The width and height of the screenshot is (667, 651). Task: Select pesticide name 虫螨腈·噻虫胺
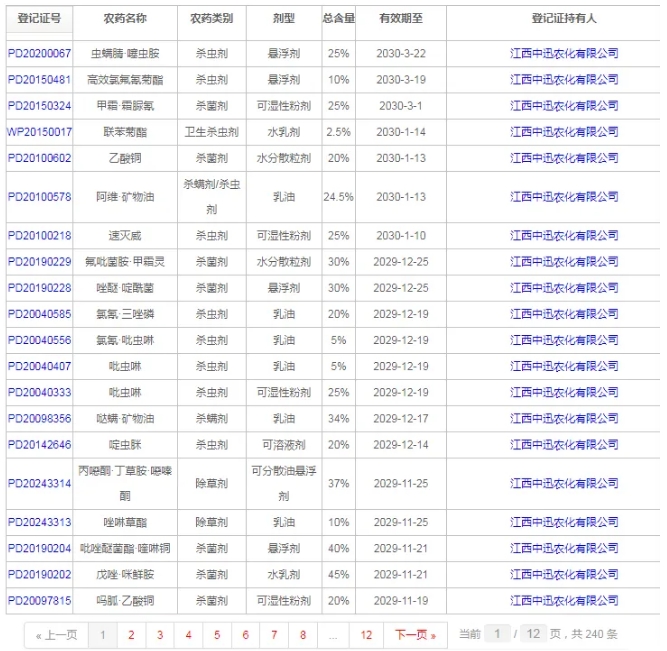pos(125,54)
